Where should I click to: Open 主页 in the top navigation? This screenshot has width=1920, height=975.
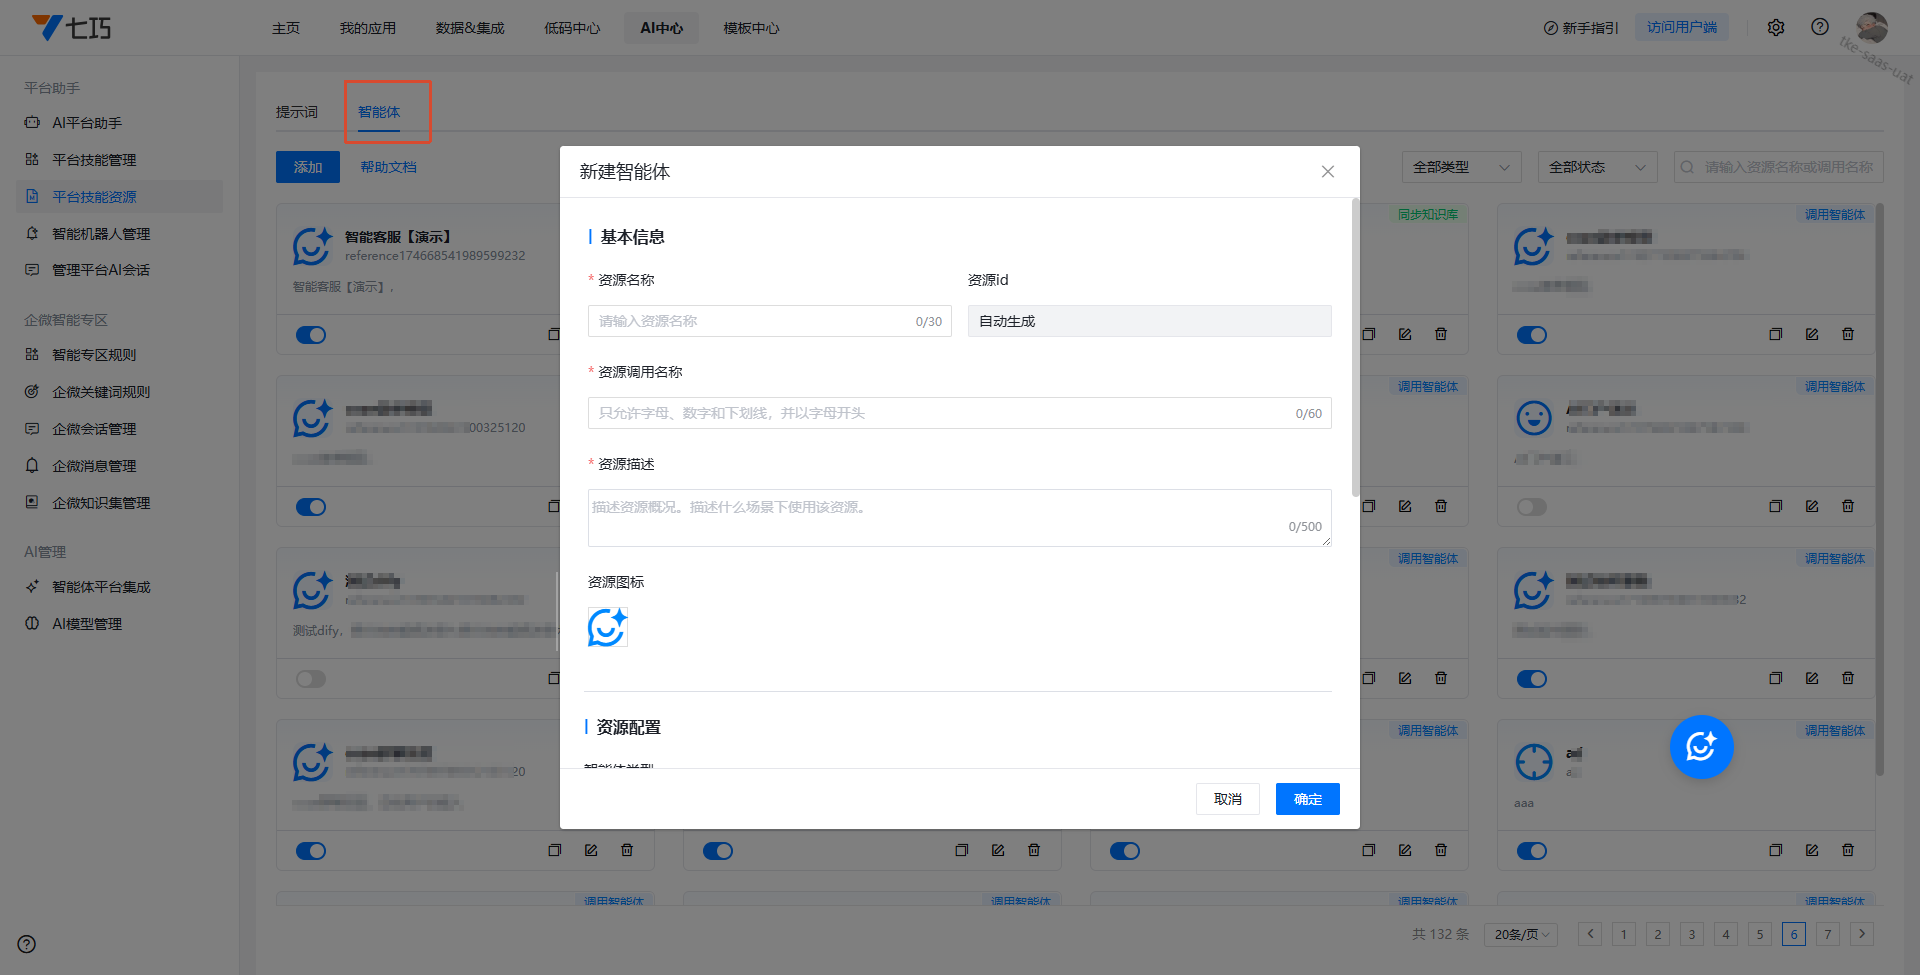click(286, 28)
